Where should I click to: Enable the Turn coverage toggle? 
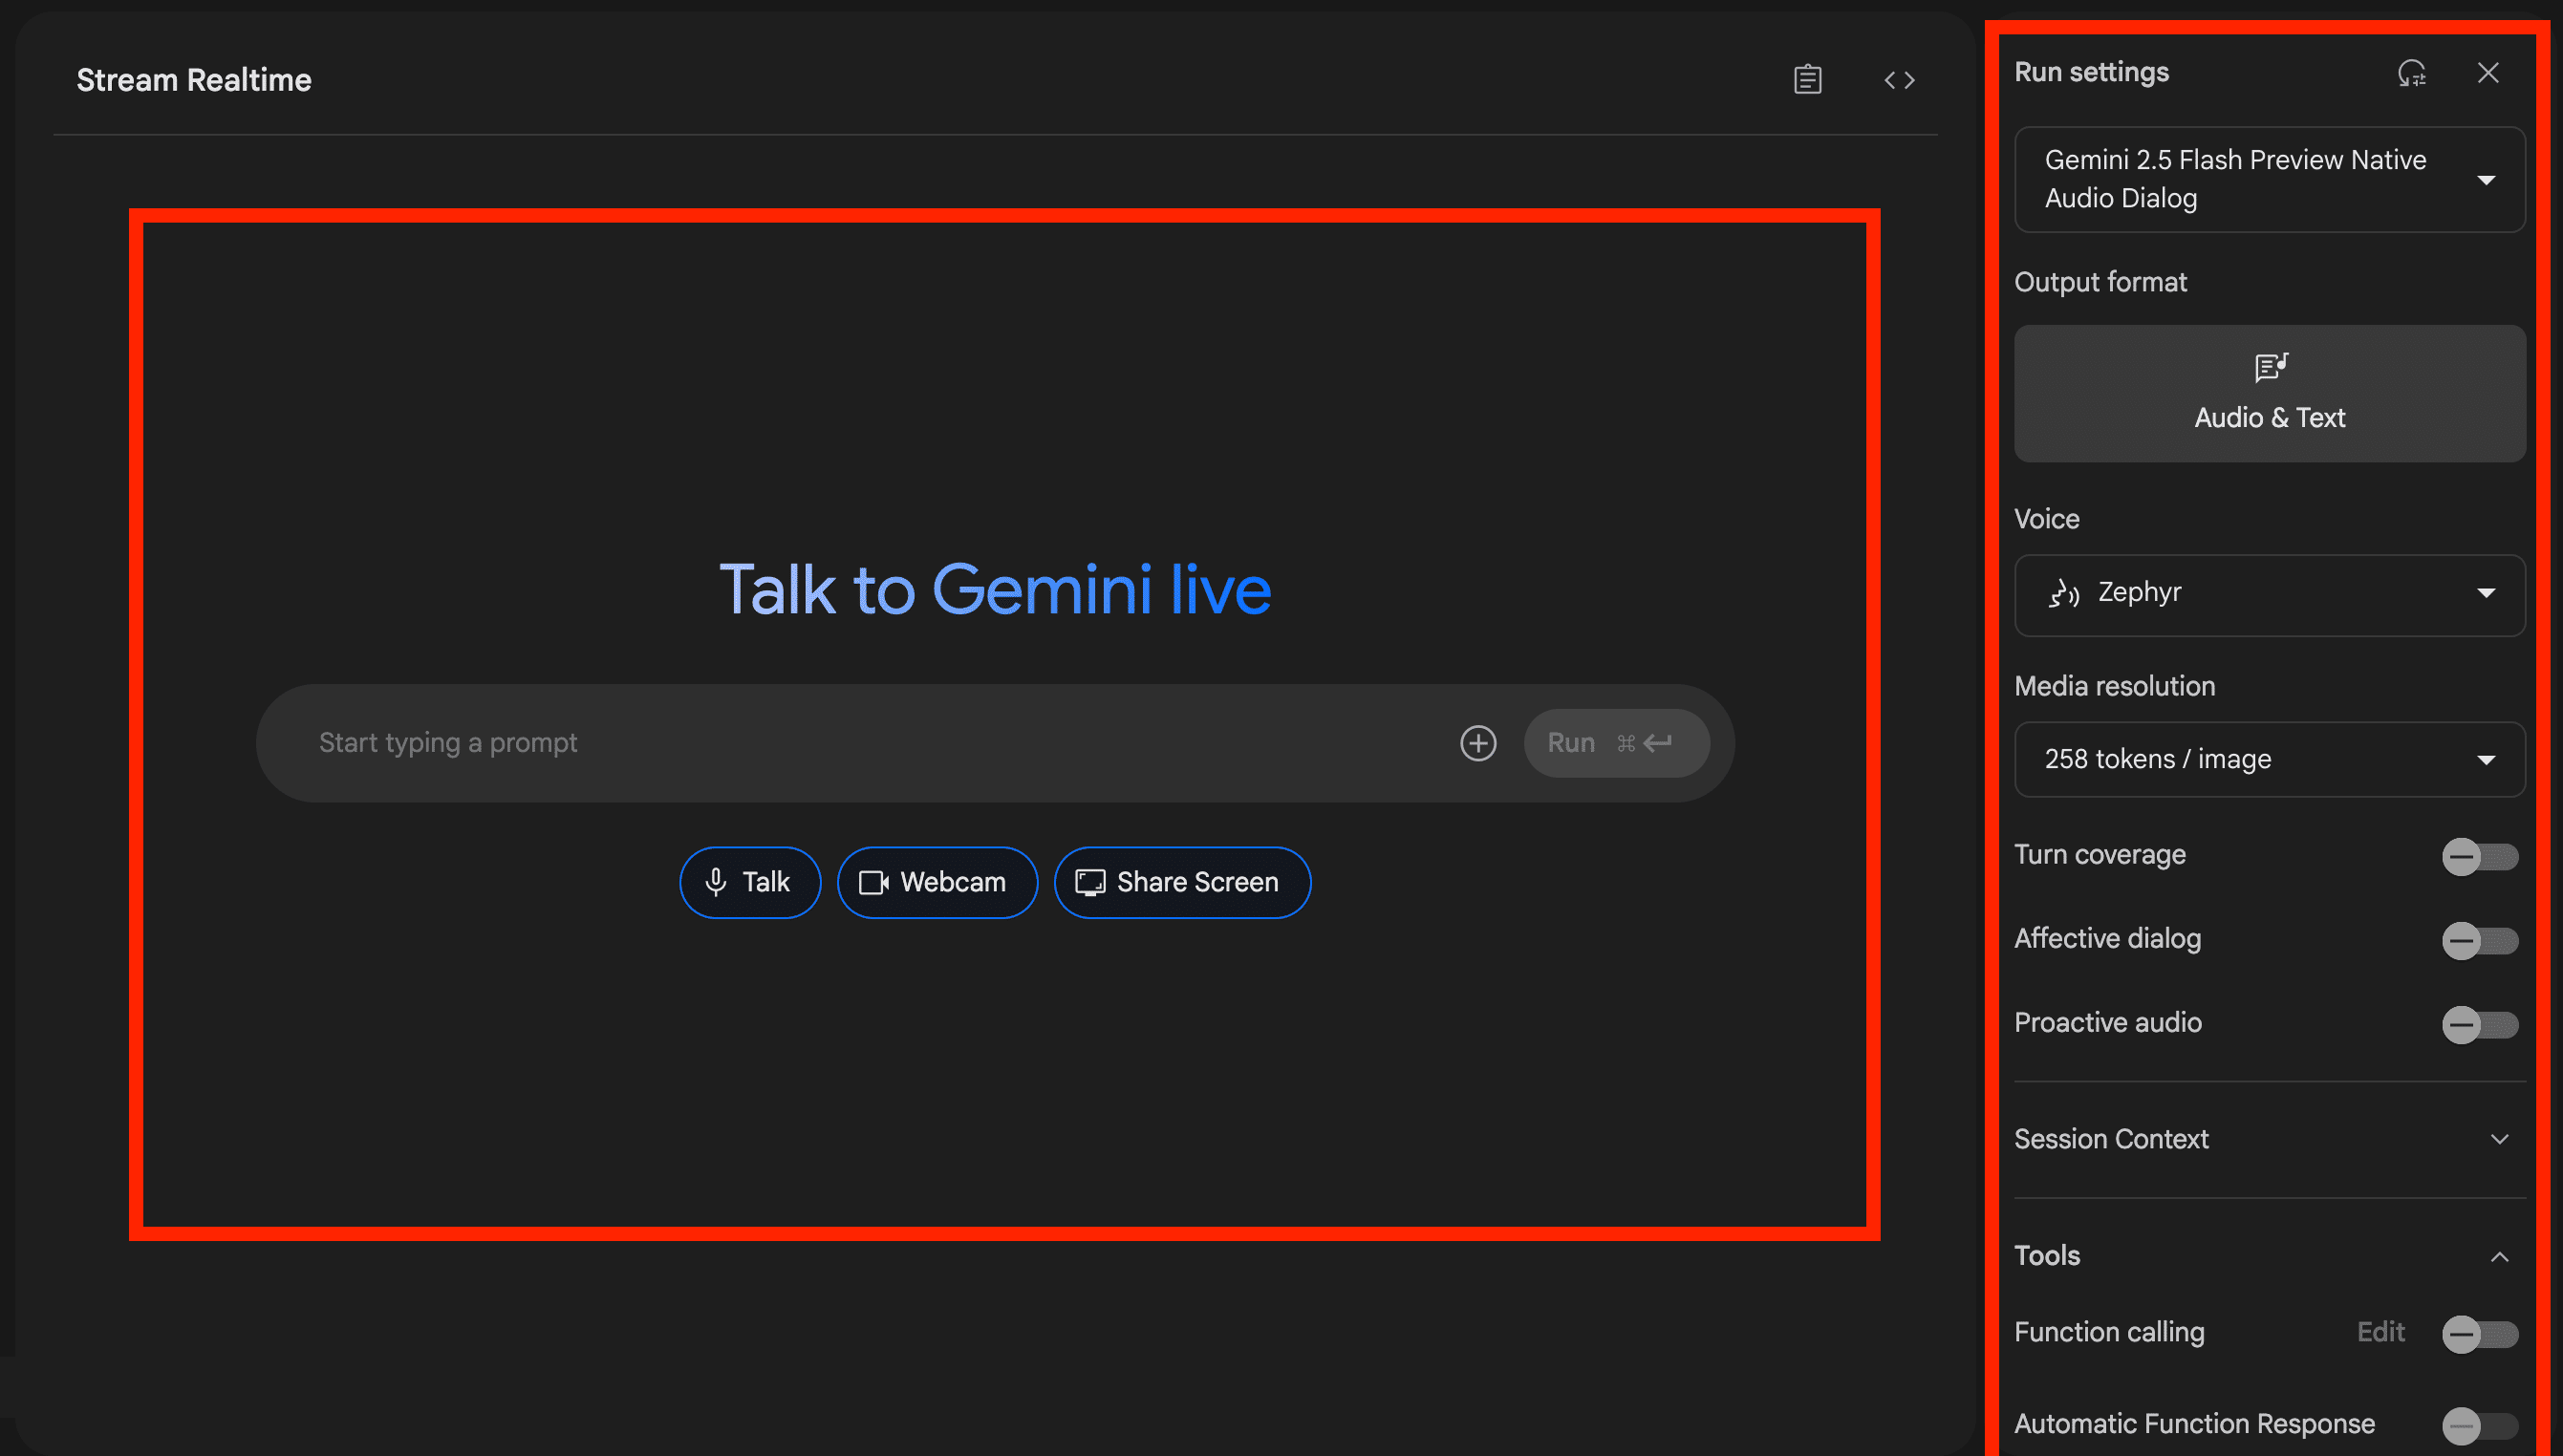click(x=2479, y=856)
